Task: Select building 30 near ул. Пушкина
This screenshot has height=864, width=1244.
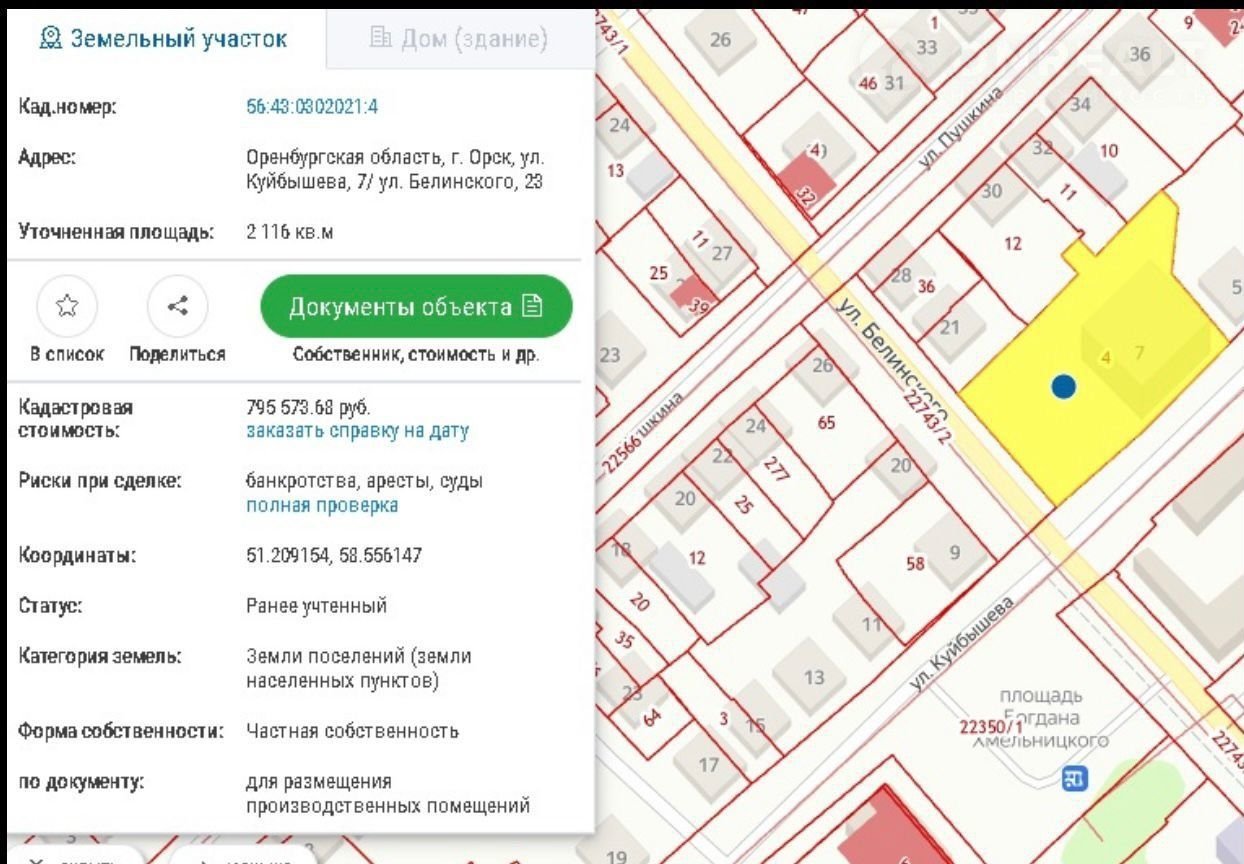Action: [990, 191]
